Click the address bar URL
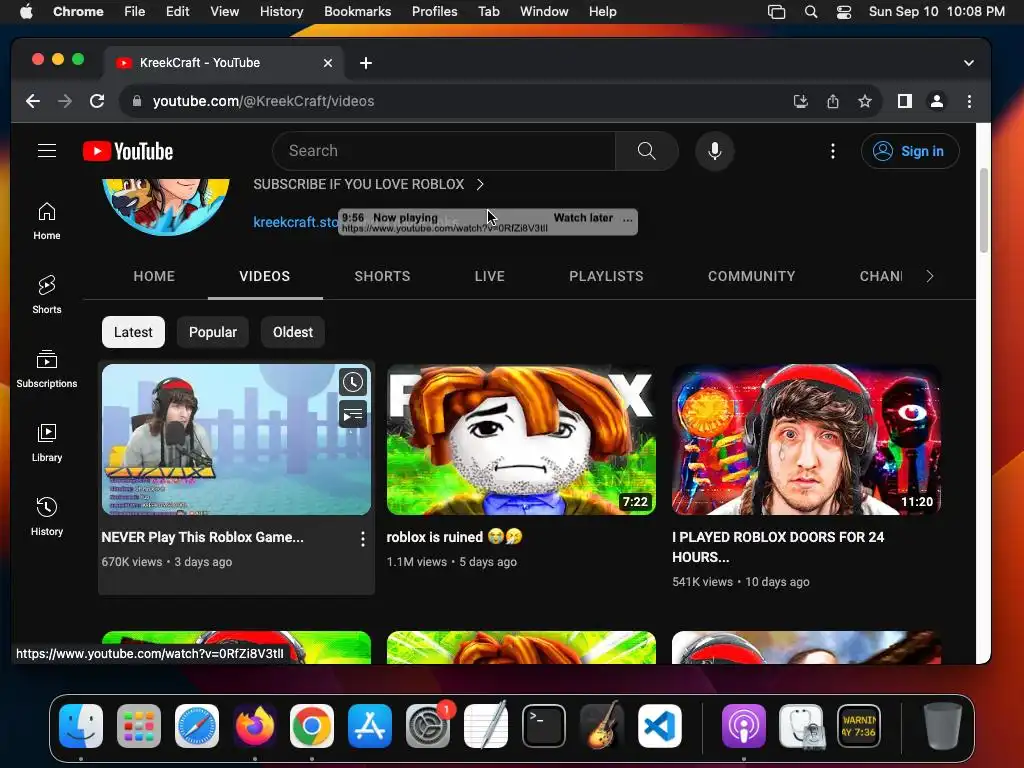The height and width of the screenshot is (768, 1024). (263, 101)
